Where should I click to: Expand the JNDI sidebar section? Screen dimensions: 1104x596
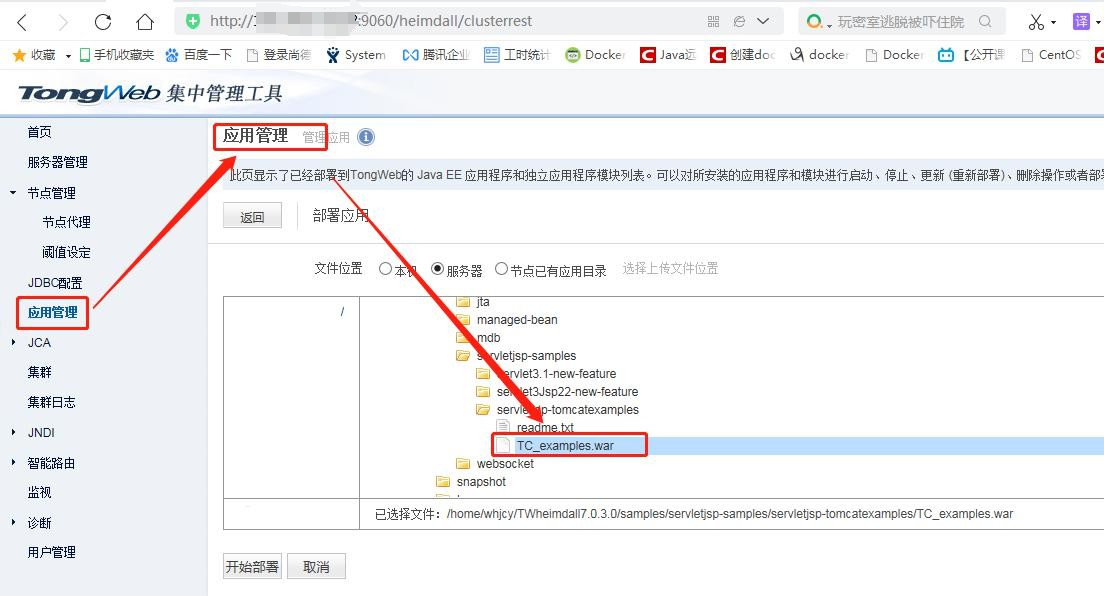pyautogui.click(x=13, y=433)
